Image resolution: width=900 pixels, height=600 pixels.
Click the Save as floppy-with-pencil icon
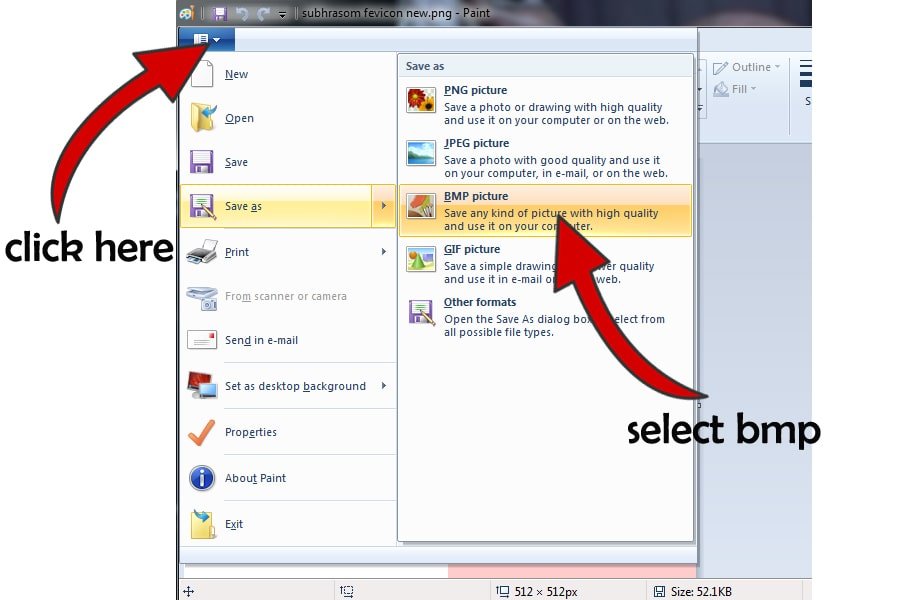pos(203,206)
